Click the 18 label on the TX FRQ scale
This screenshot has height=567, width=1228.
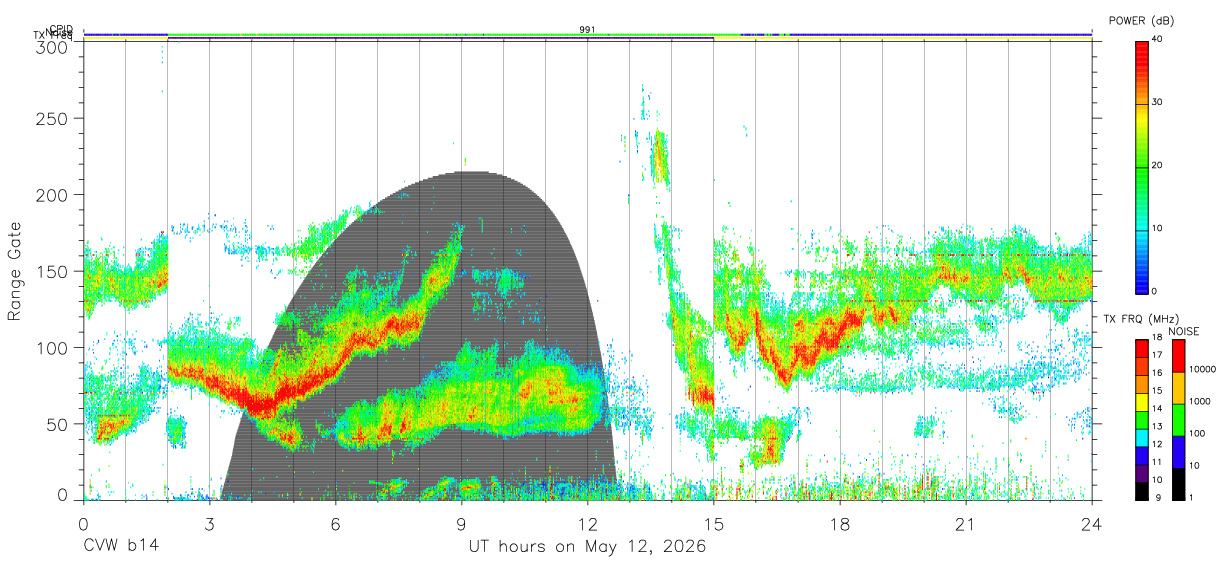(x=1158, y=339)
